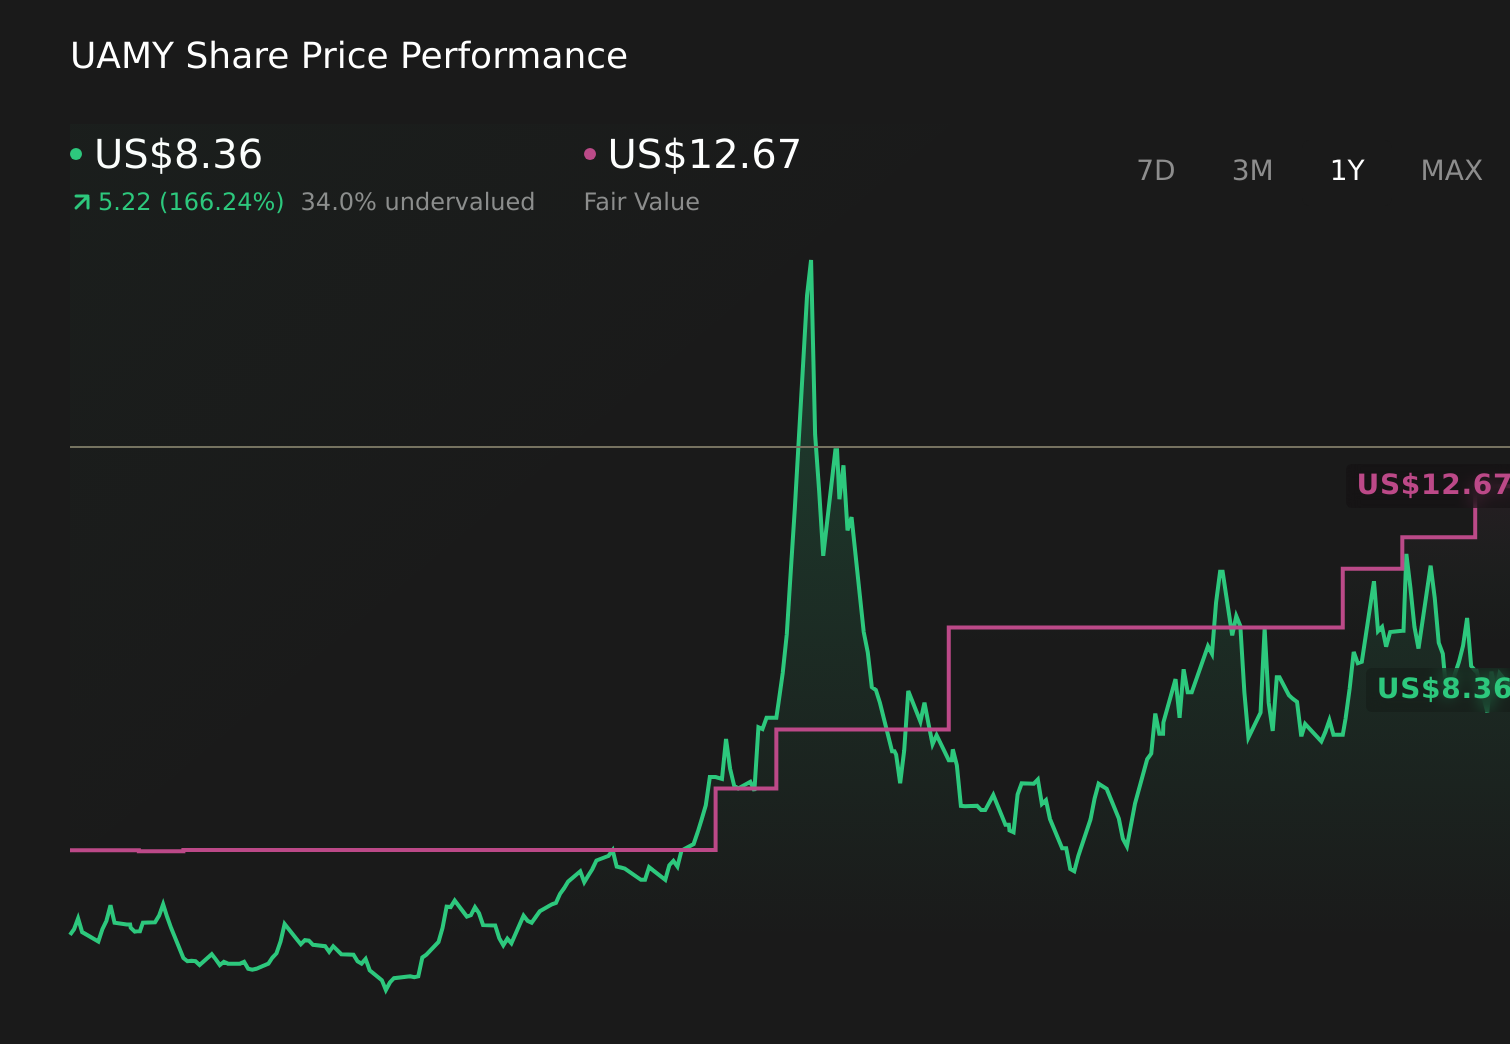Image resolution: width=1510 pixels, height=1044 pixels.
Task: Click the 34.0% undervalued label
Action: pos(418,202)
